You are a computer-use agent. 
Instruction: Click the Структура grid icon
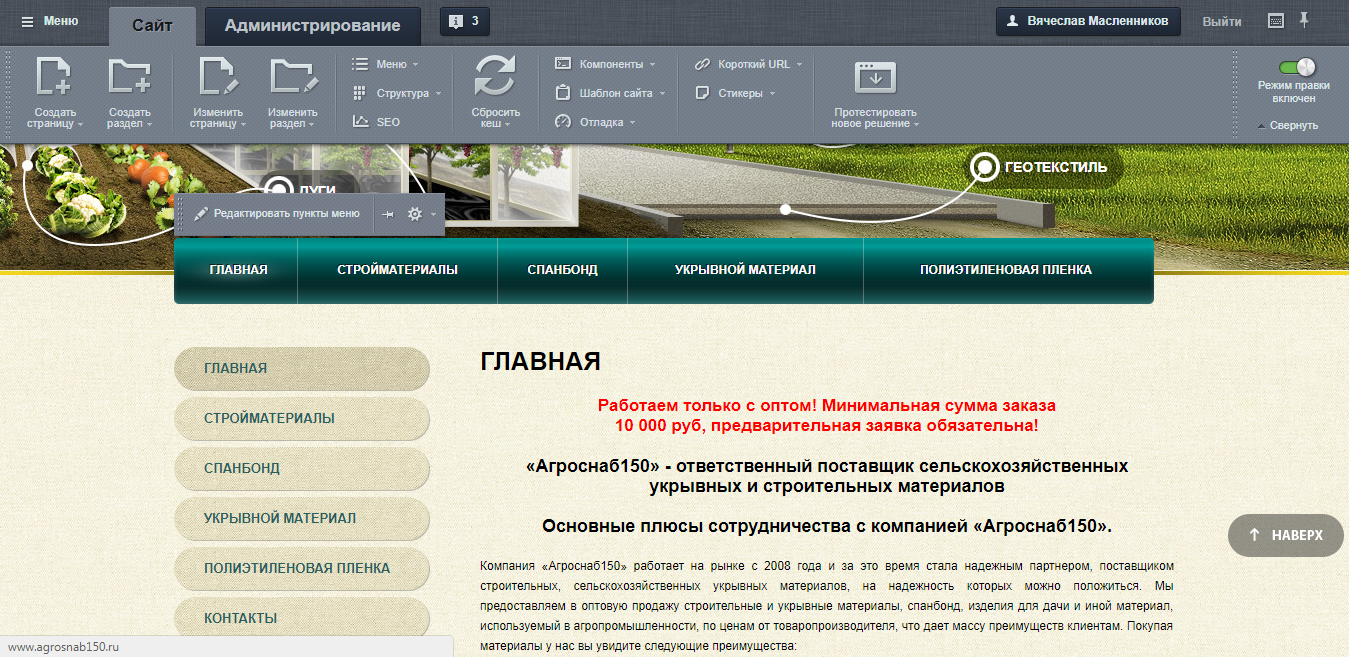[x=360, y=93]
